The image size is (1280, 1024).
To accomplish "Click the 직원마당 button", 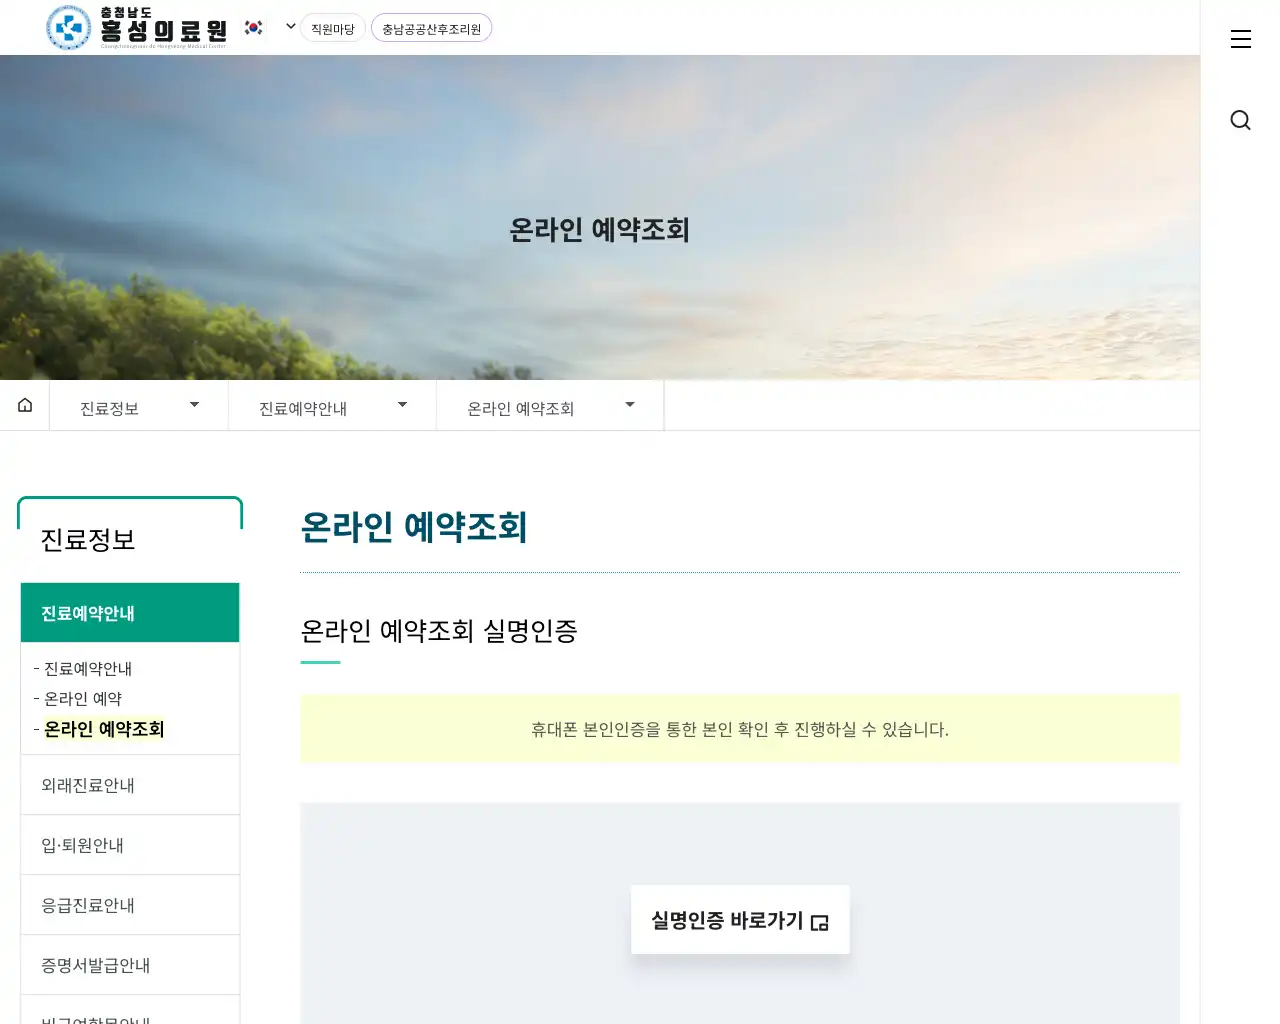I will tap(333, 29).
